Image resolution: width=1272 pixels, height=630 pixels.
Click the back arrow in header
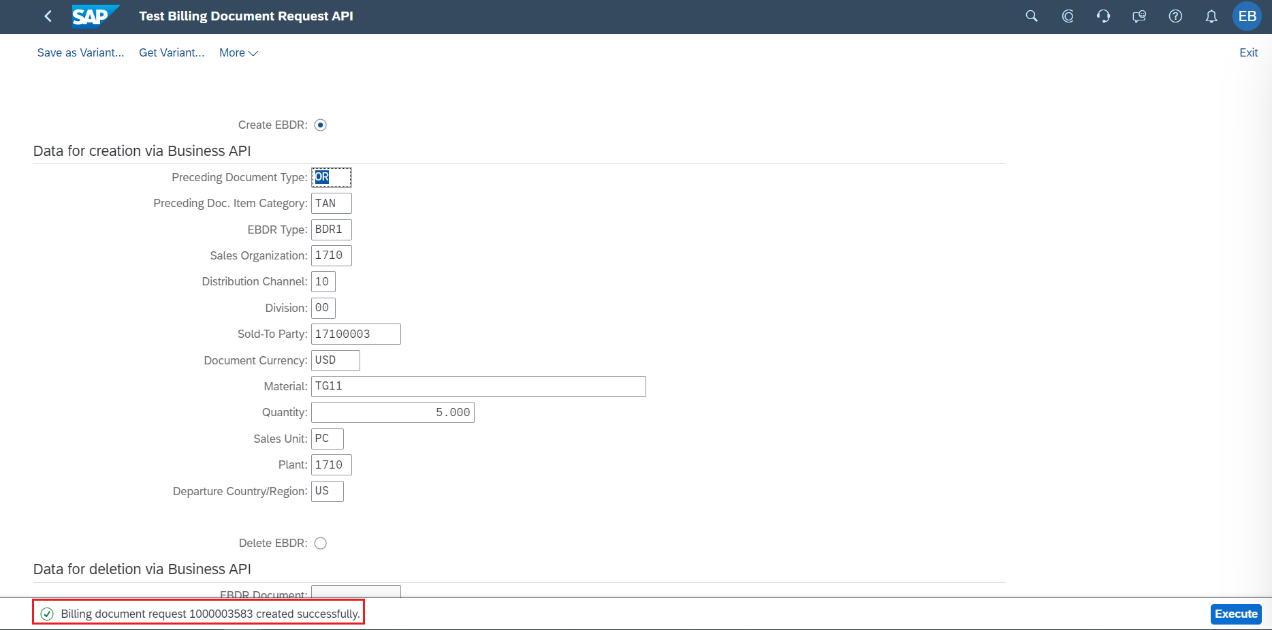click(x=48, y=17)
